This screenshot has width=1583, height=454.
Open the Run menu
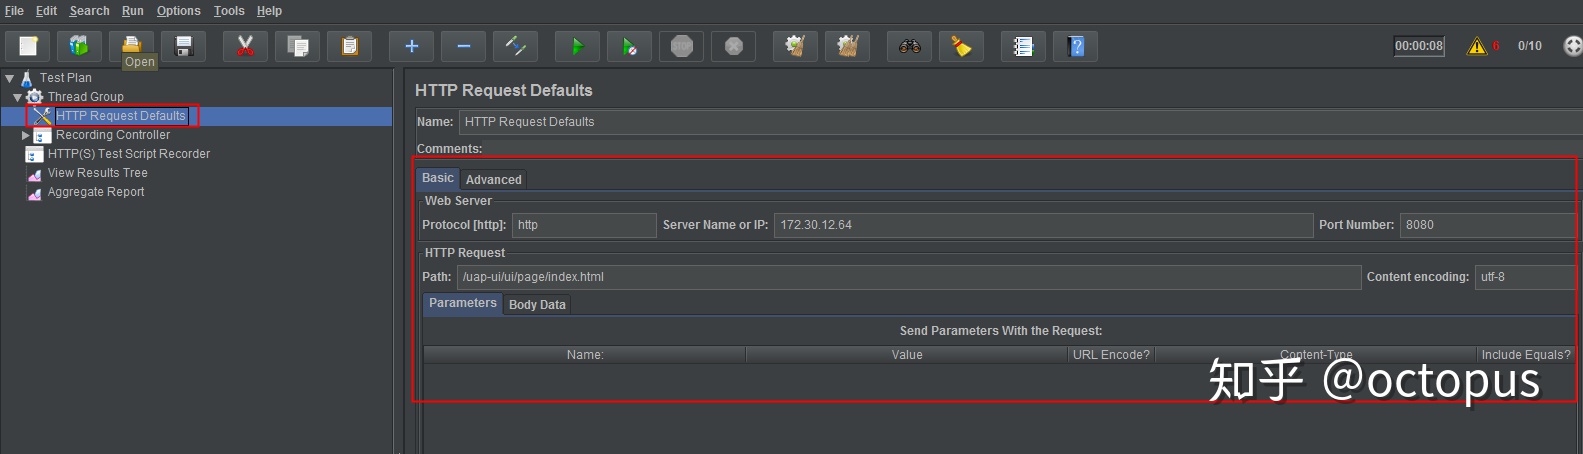coord(133,11)
